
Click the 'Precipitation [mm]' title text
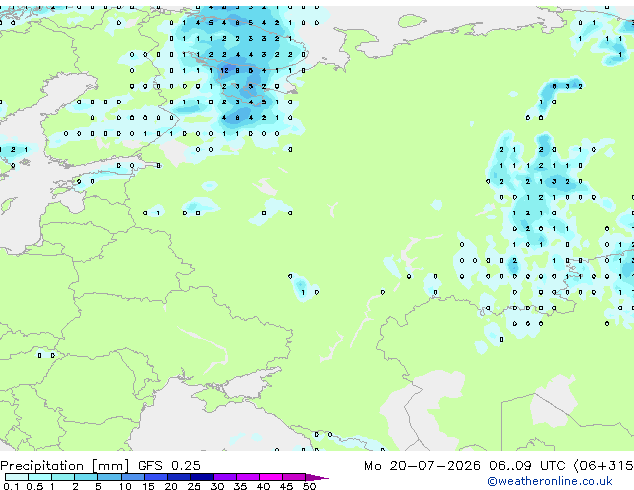65,466
